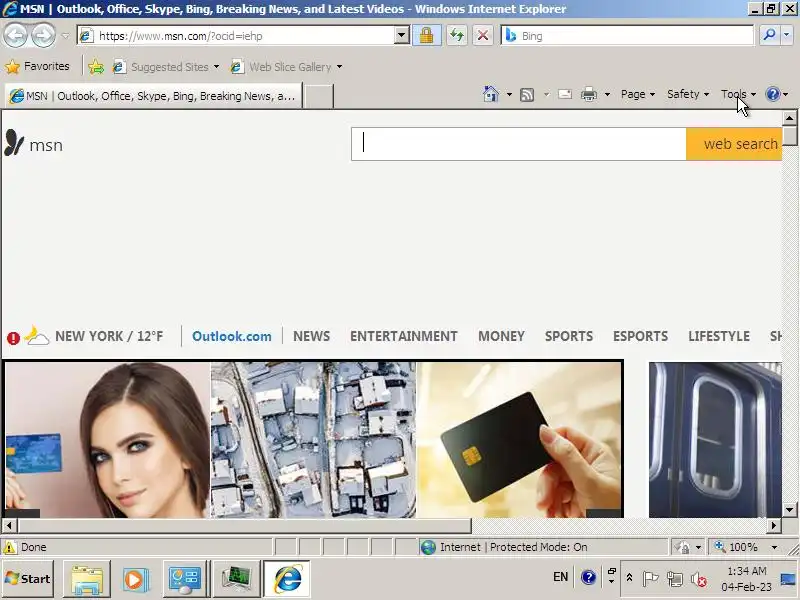Open the recent pages dropdown arrow
This screenshot has width=800, height=600.
pyautogui.click(x=65, y=36)
